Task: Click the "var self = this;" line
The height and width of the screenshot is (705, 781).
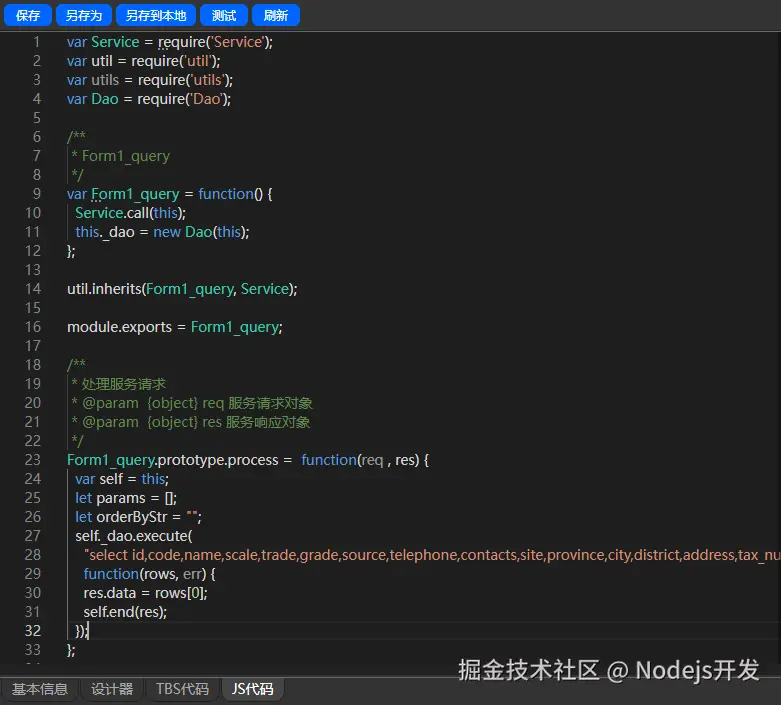Action: (x=122, y=479)
